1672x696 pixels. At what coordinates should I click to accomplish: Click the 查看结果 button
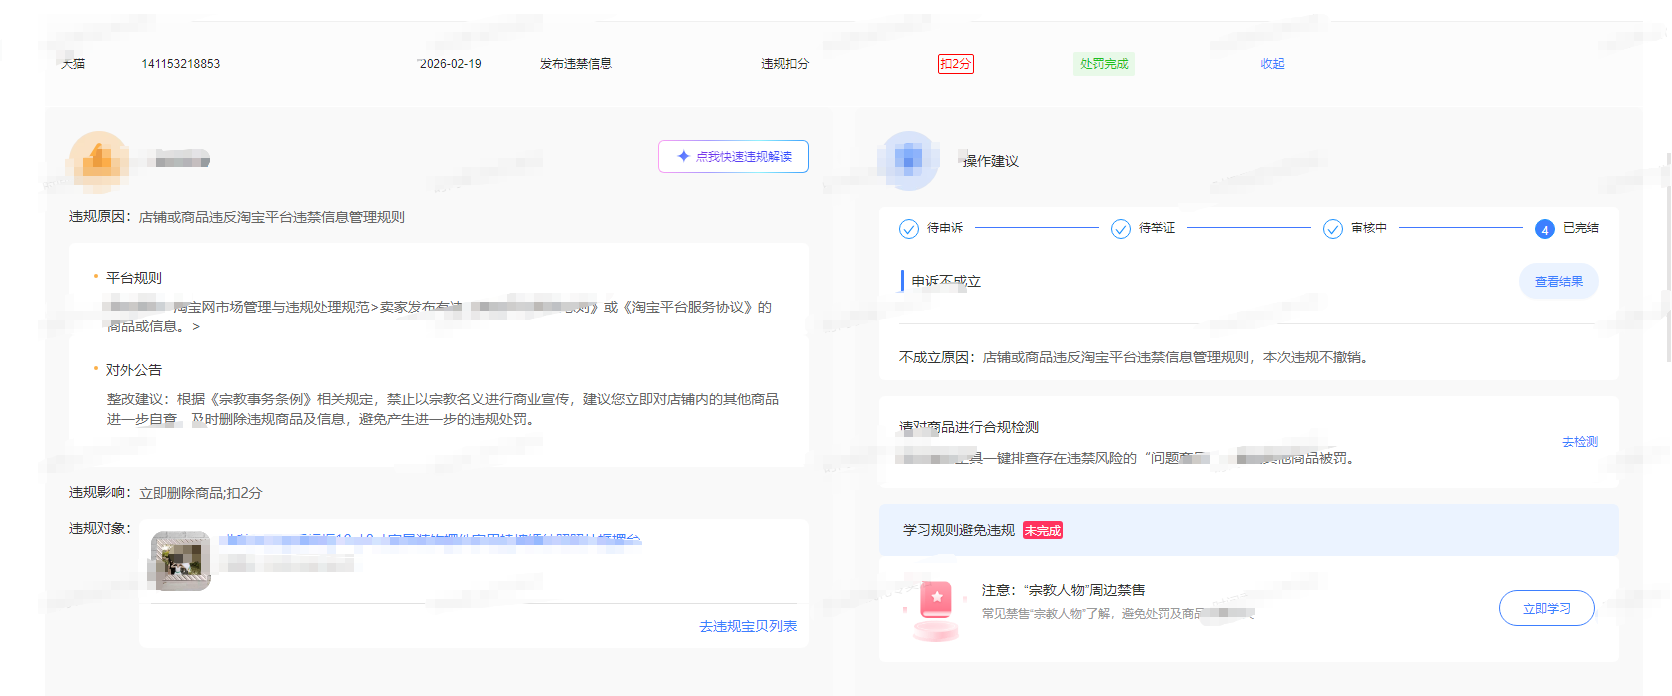(x=1558, y=282)
